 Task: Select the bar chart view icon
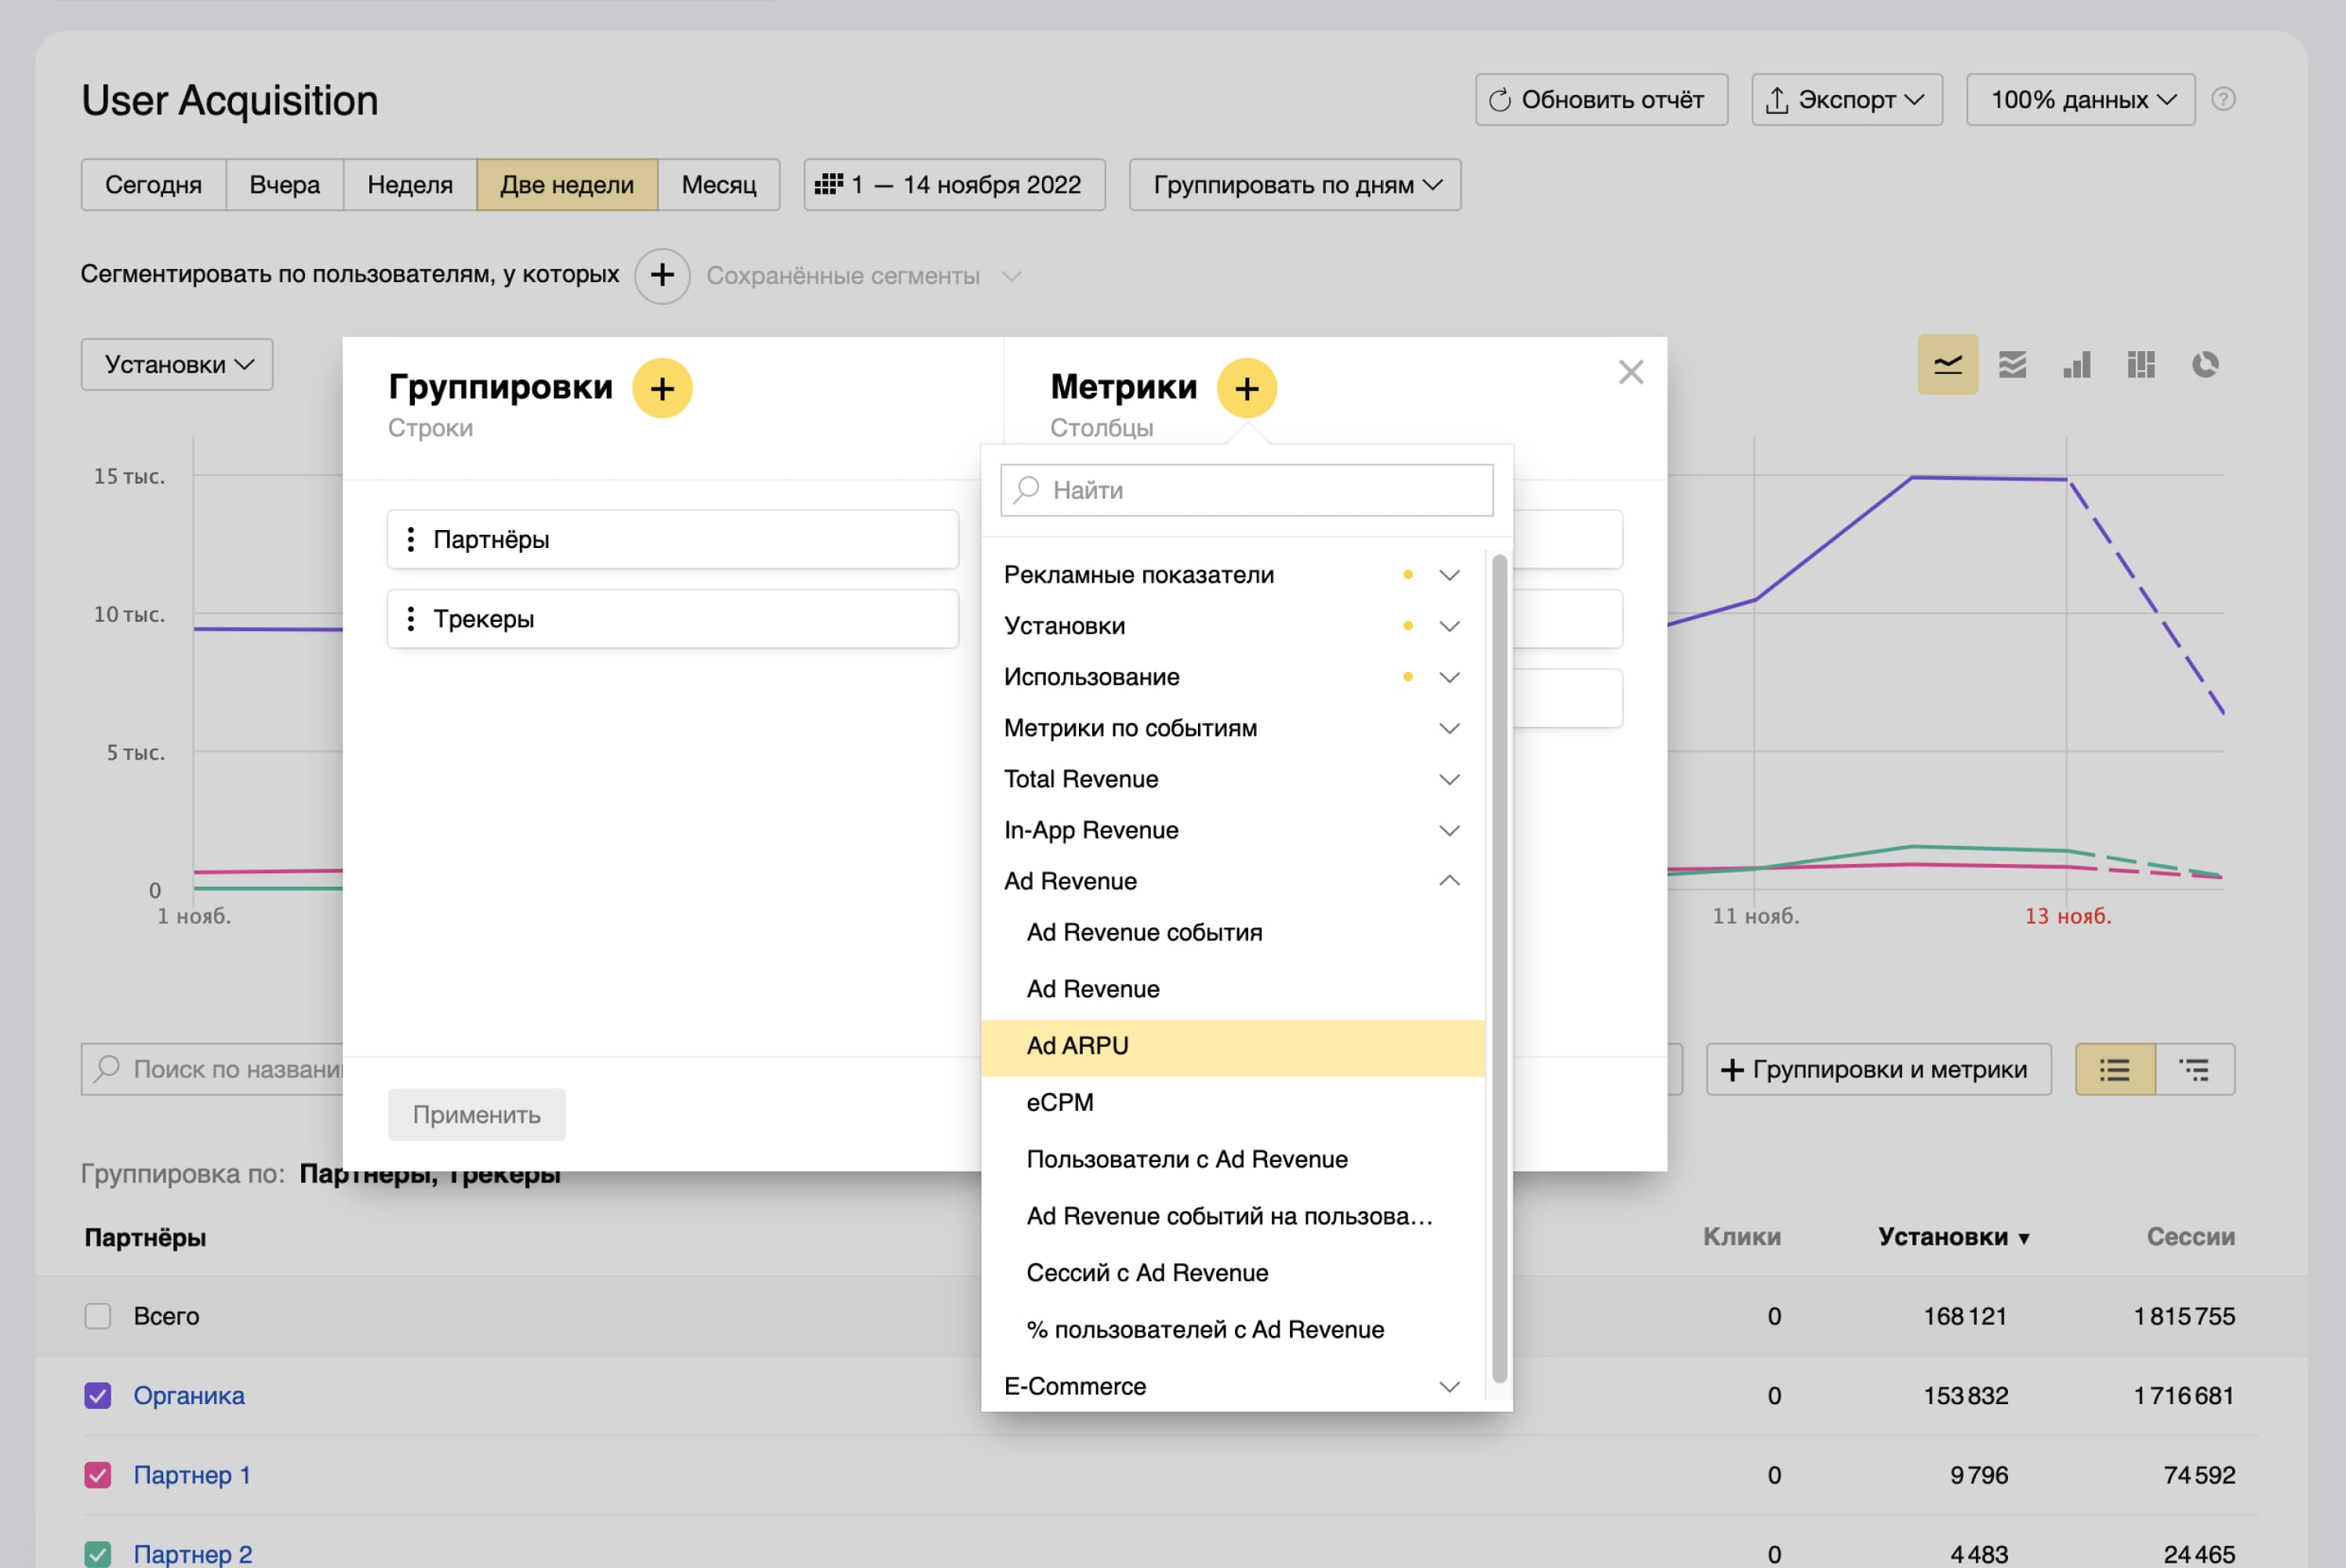[x=2077, y=364]
